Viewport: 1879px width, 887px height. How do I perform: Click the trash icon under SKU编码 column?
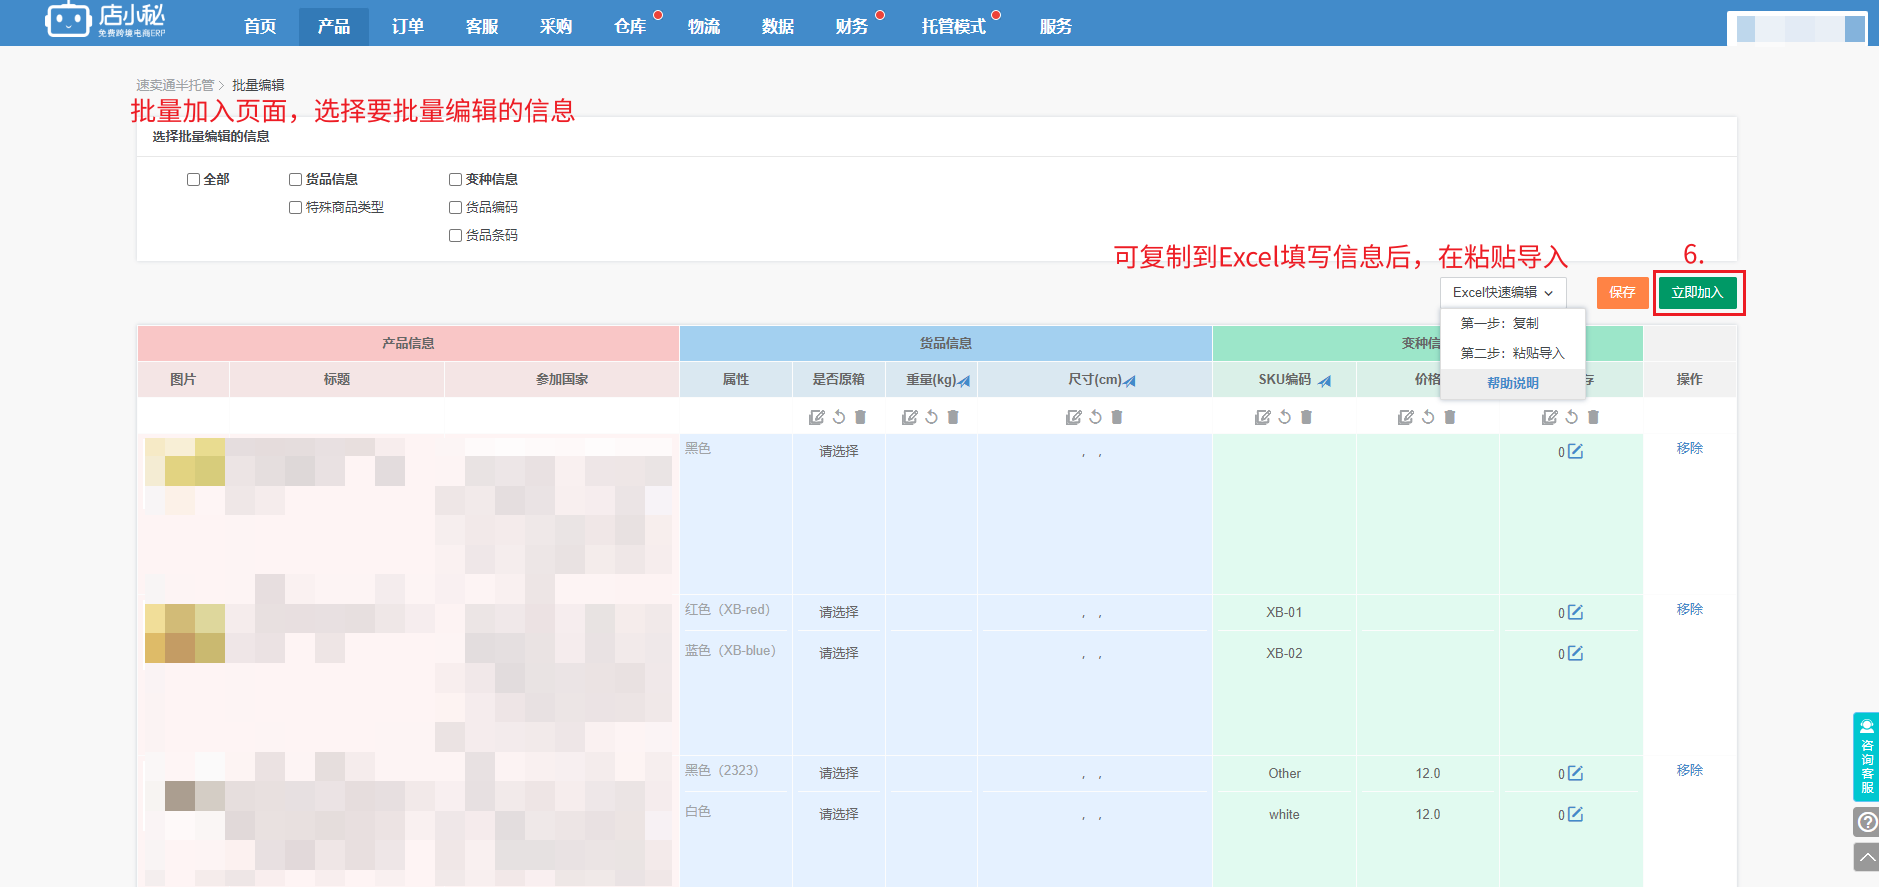[1306, 417]
